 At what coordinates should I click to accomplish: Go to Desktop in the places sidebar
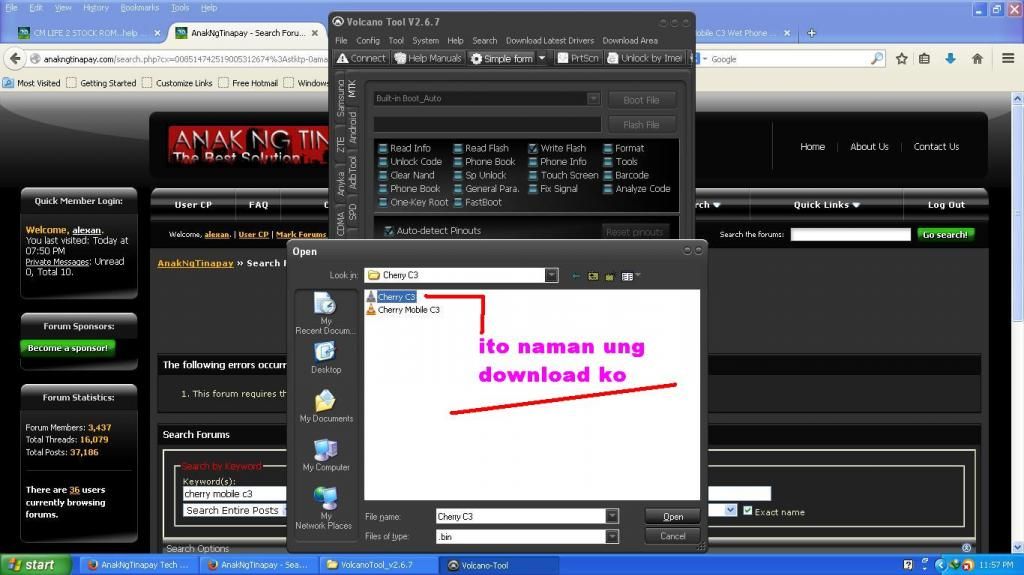click(x=326, y=357)
